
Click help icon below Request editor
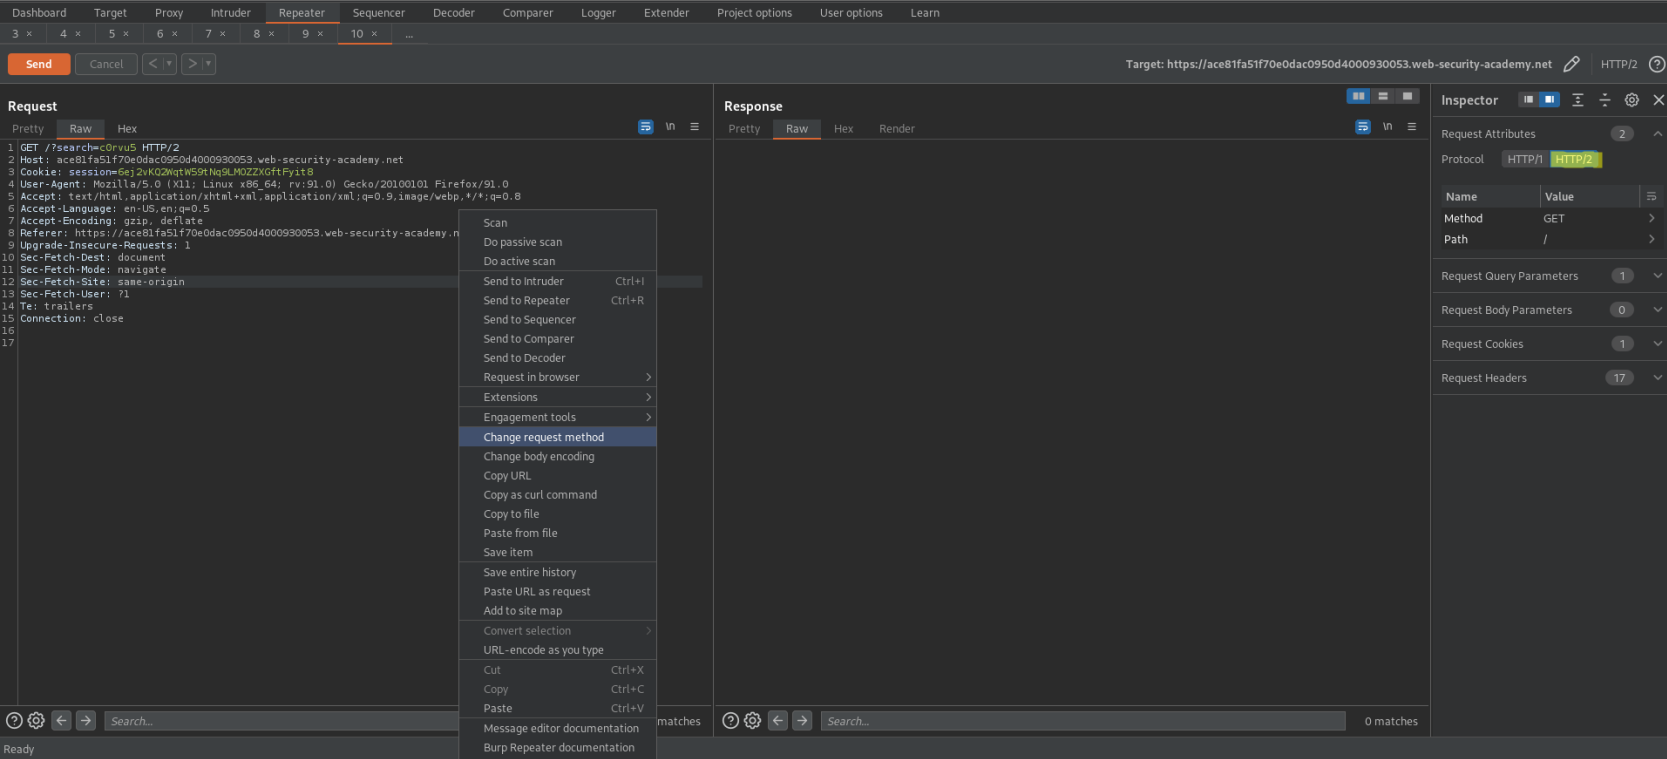pyautogui.click(x=14, y=720)
